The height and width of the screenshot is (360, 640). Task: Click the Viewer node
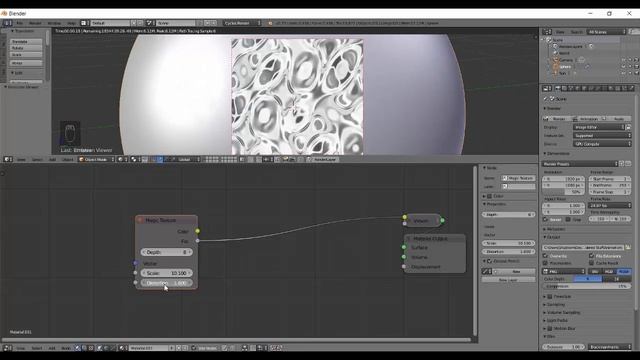click(423, 221)
